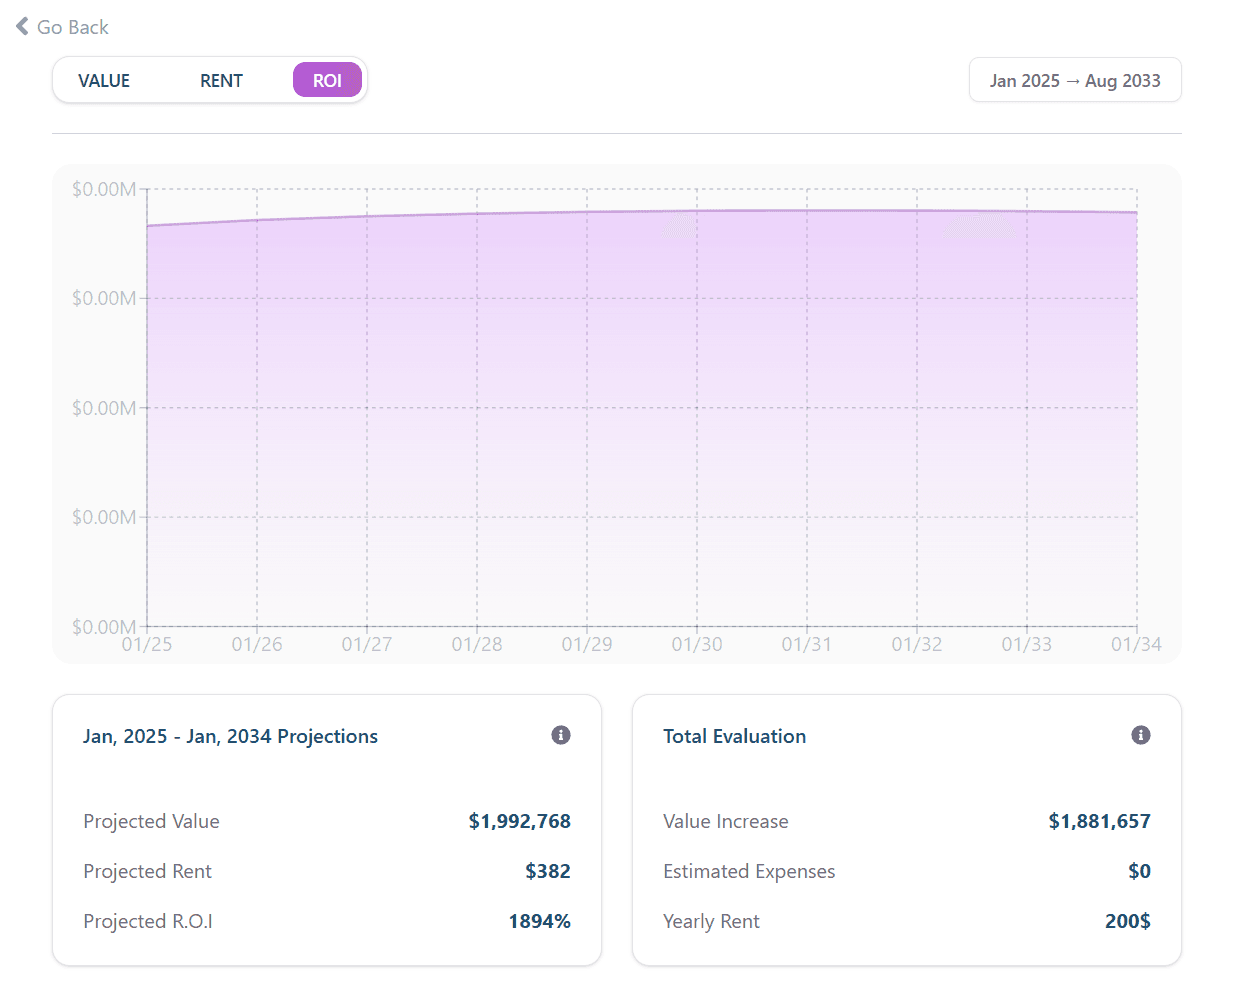
Task: Toggle the ROI view on
Action: click(x=327, y=80)
